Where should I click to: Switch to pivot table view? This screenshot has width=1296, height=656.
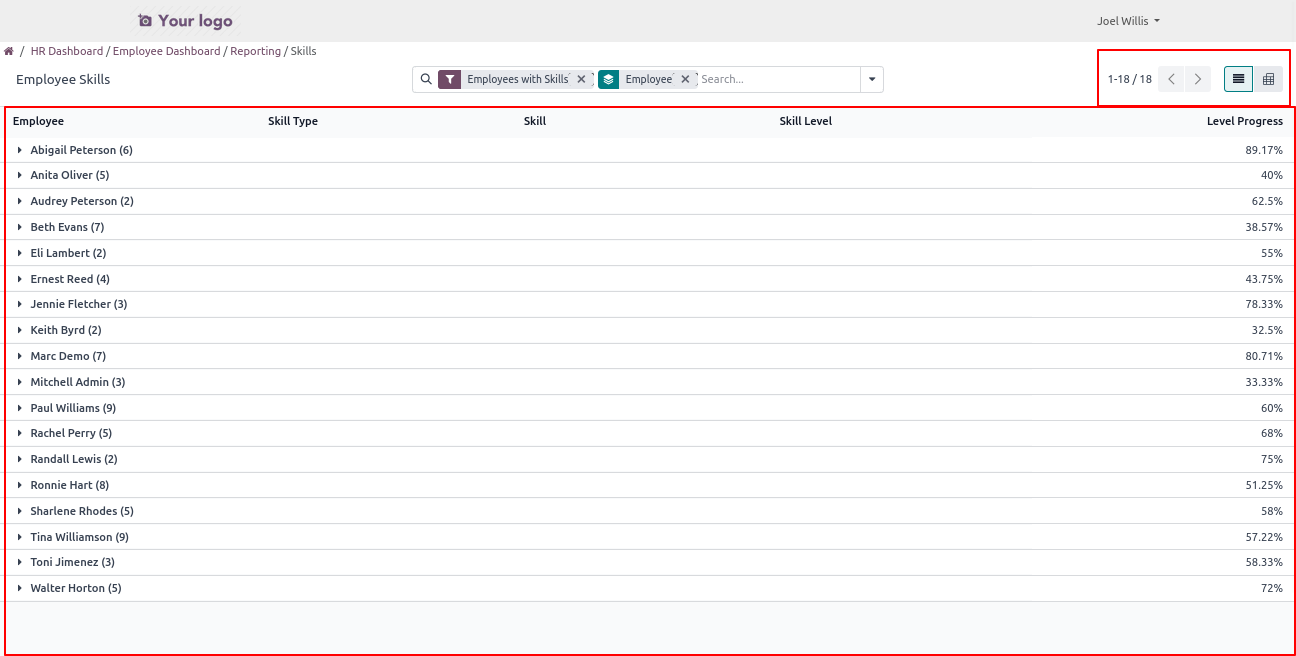coord(1268,79)
